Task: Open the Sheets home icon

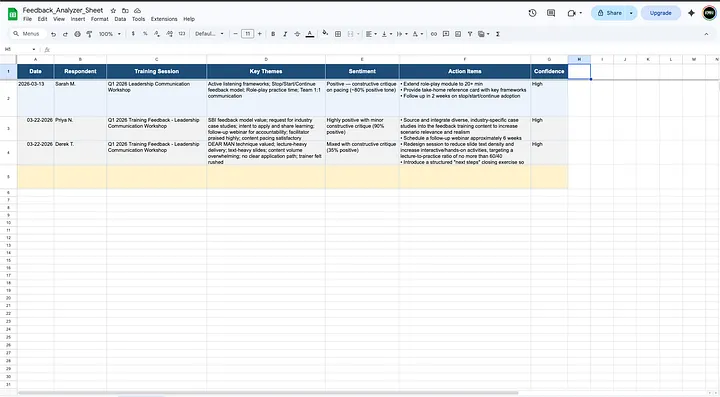Action: [12, 14]
